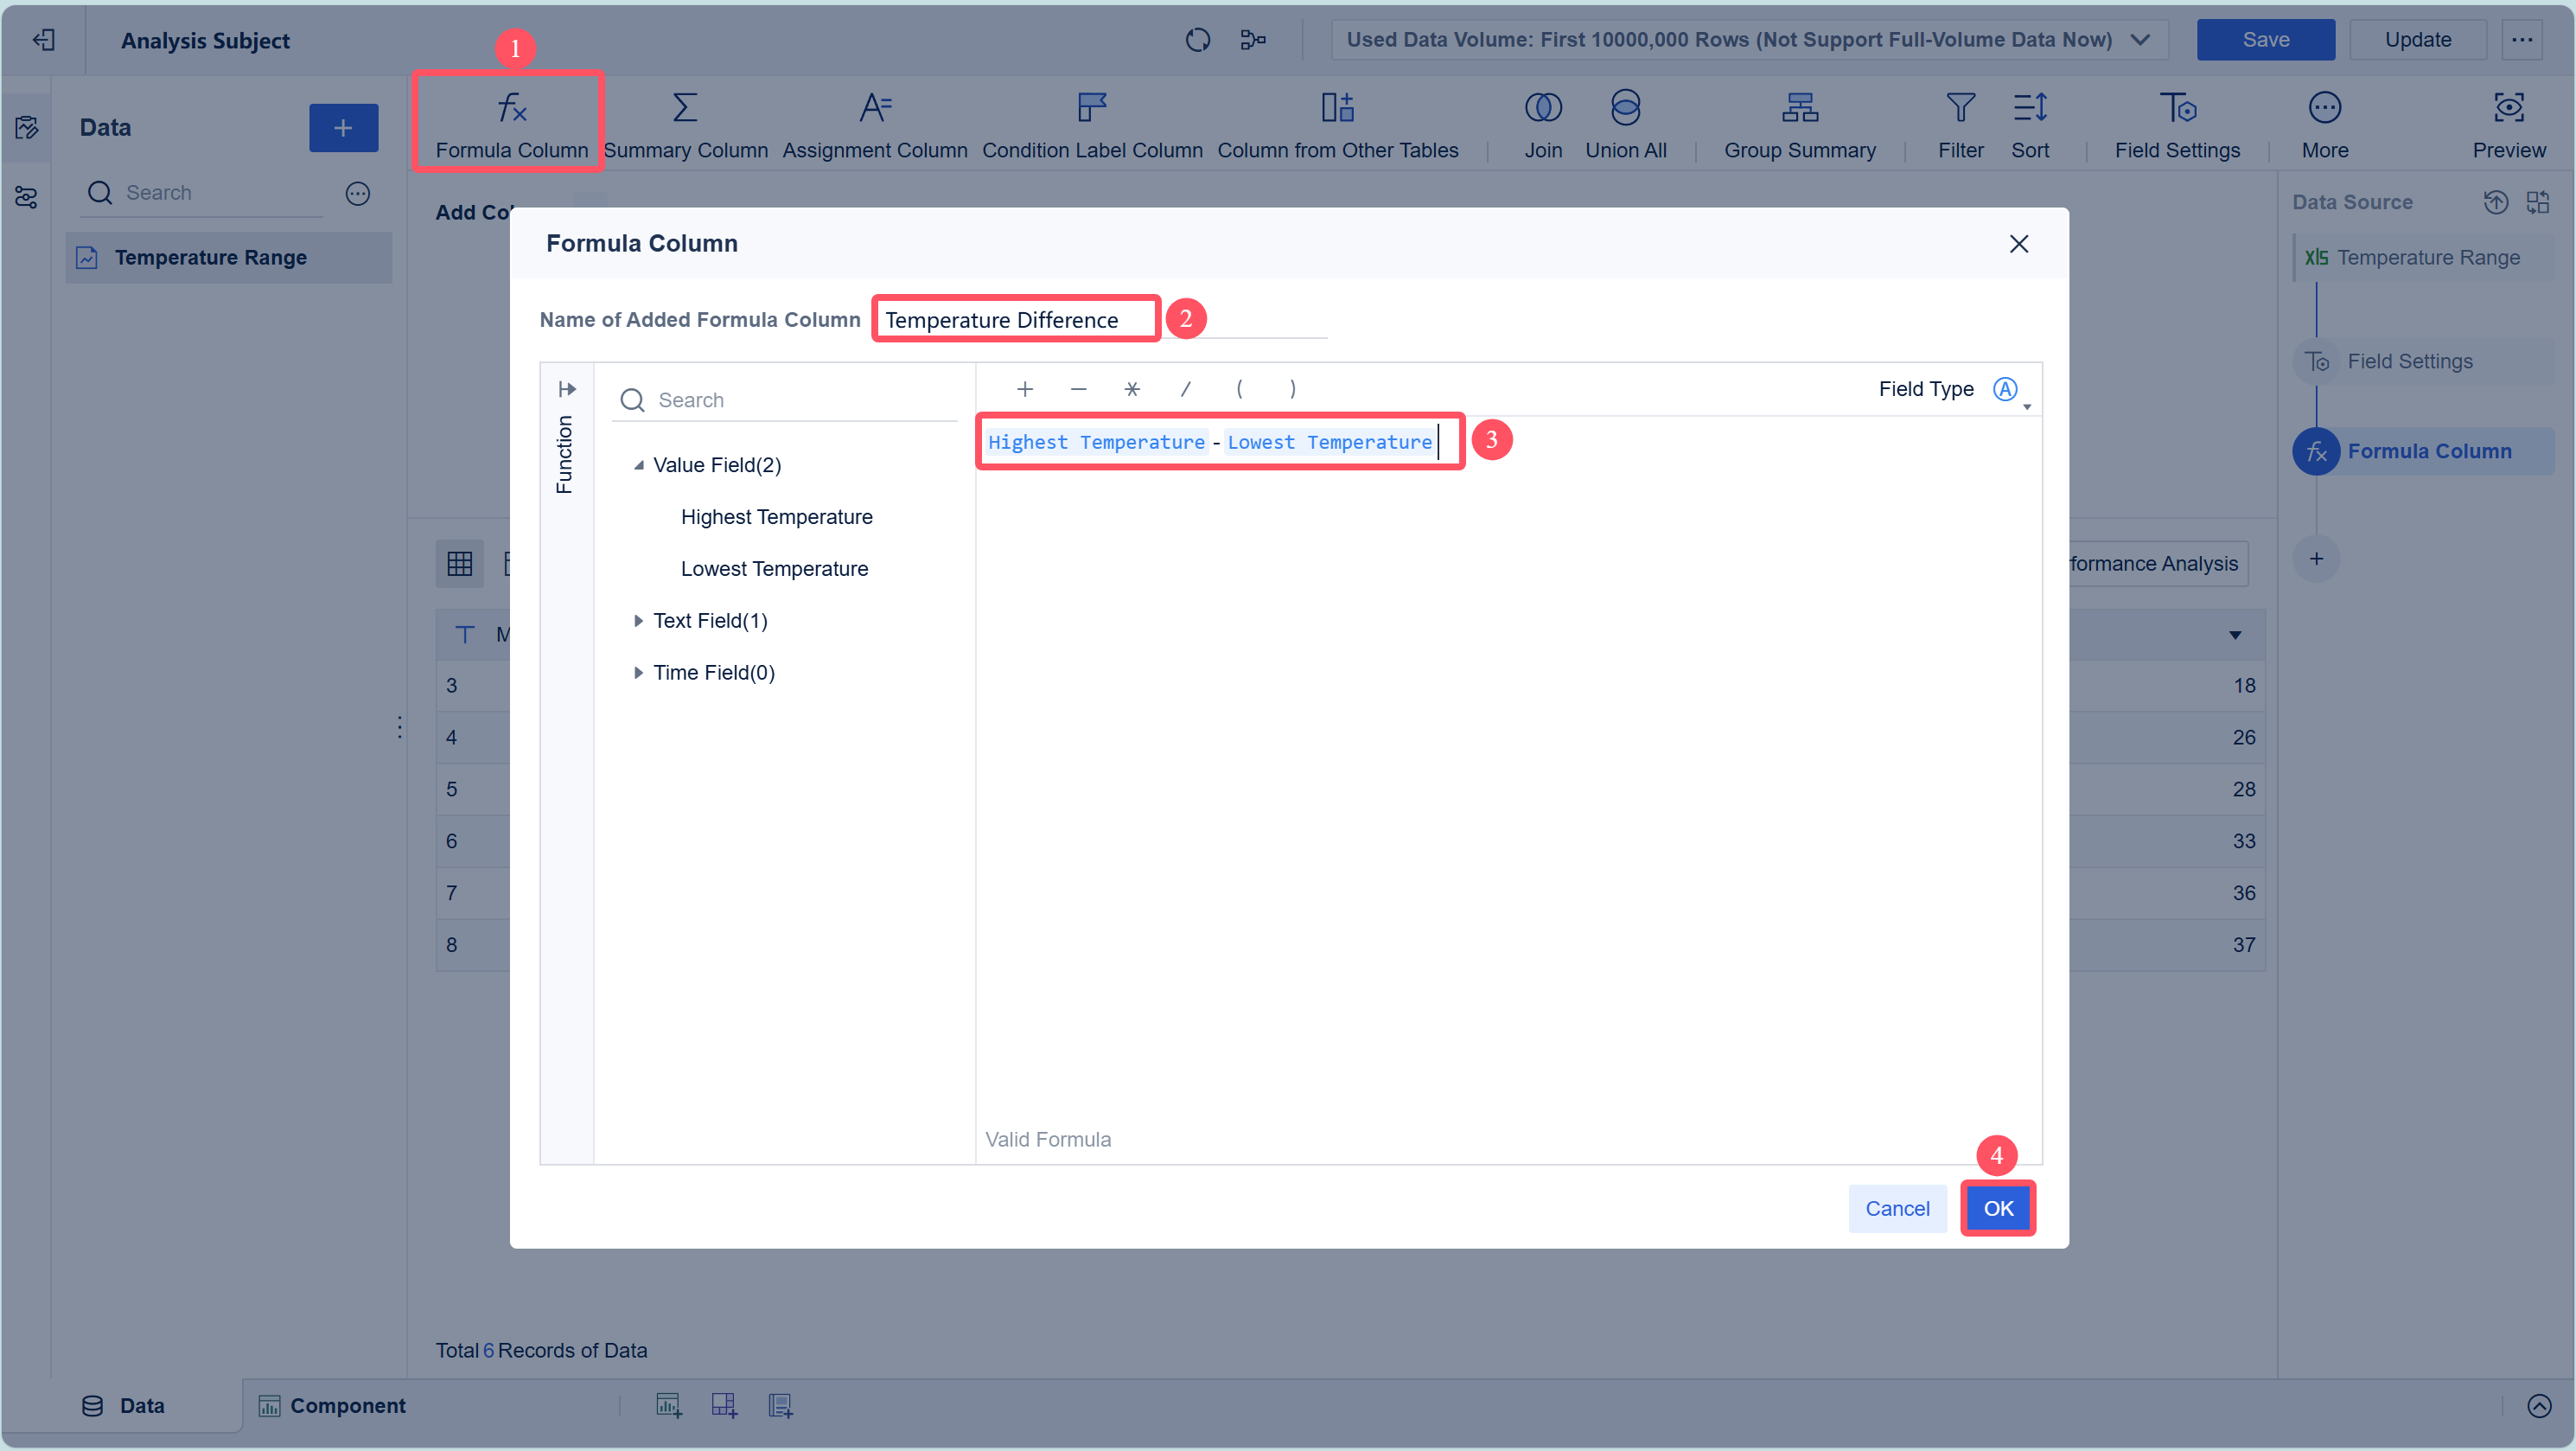2576x1451 pixels.
Task: Open Condition Label Column tool
Action: tap(1092, 124)
